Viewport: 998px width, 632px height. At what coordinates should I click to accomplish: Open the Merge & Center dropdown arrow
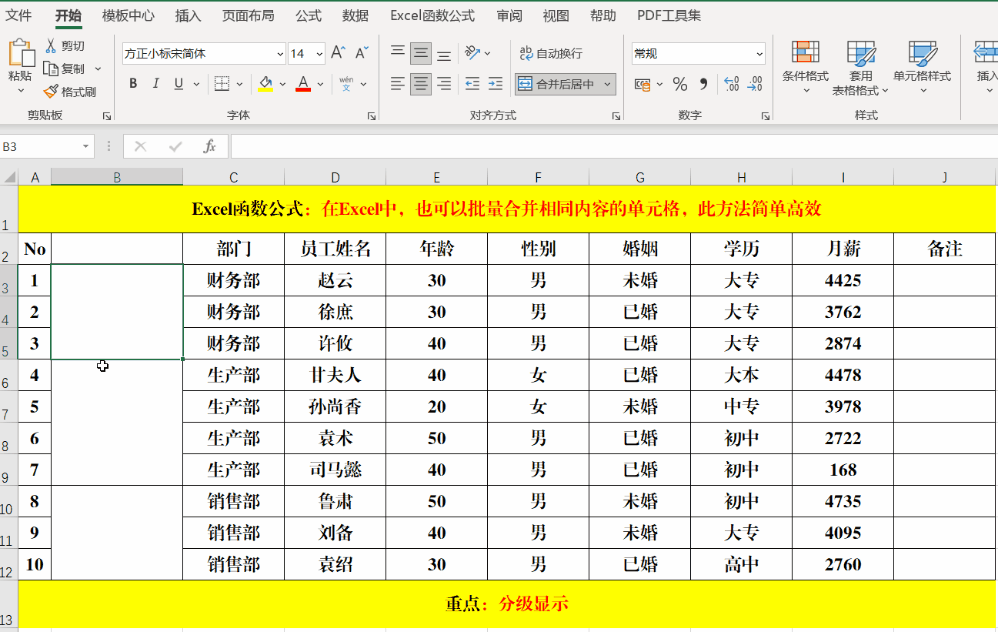(608, 84)
